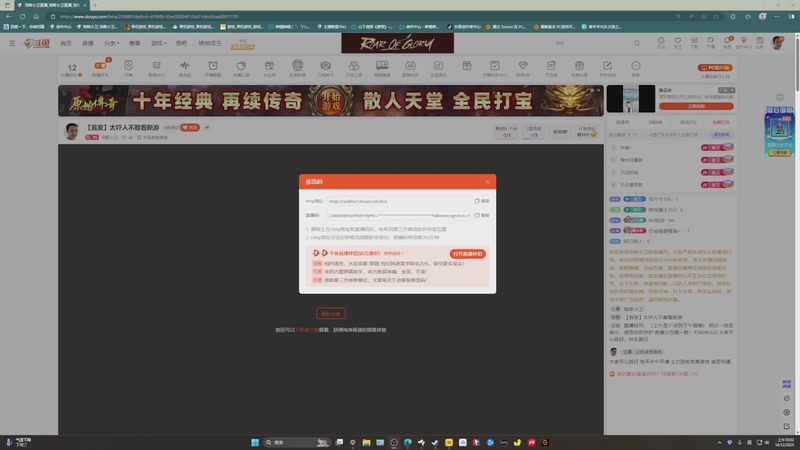Image resolution: width=800 pixels, height=450 pixels.
Task: Click the search magnifier icon in header
Action: tap(637, 43)
